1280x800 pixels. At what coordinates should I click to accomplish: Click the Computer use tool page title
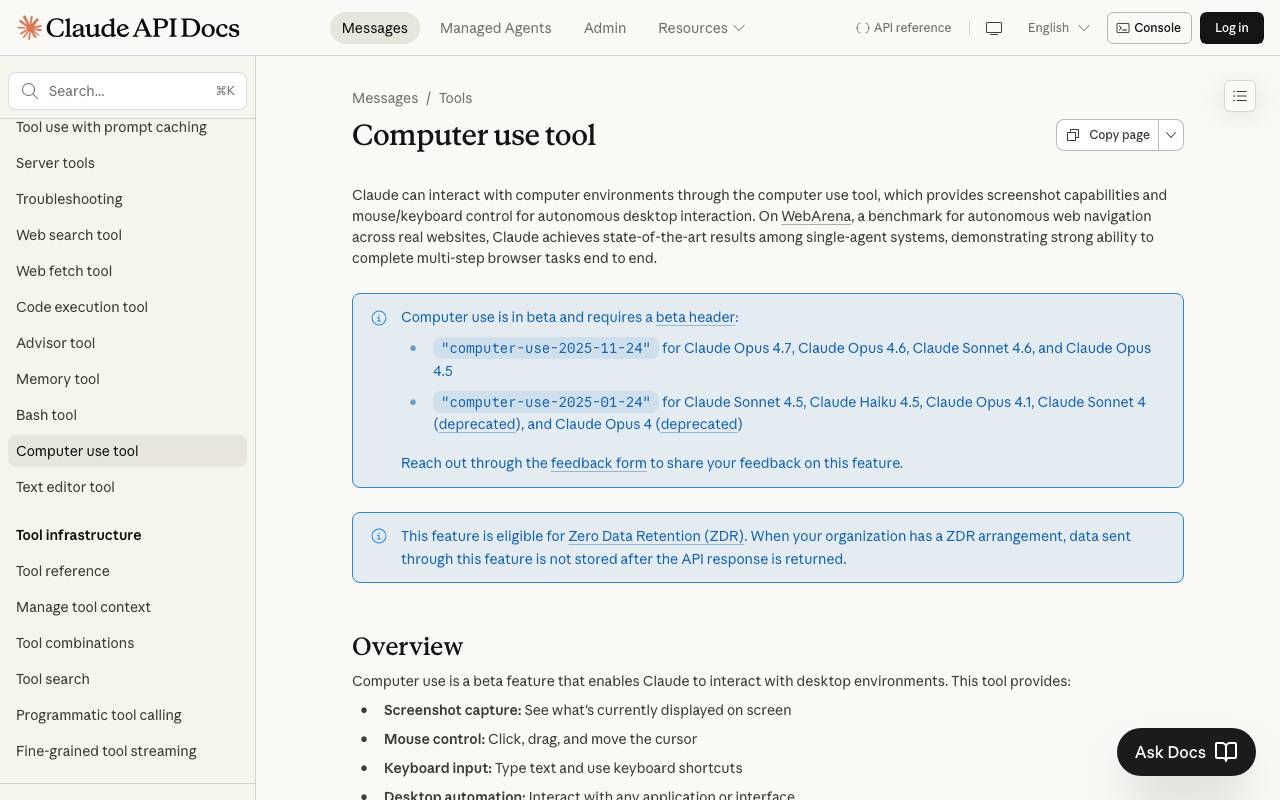[474, 135]
